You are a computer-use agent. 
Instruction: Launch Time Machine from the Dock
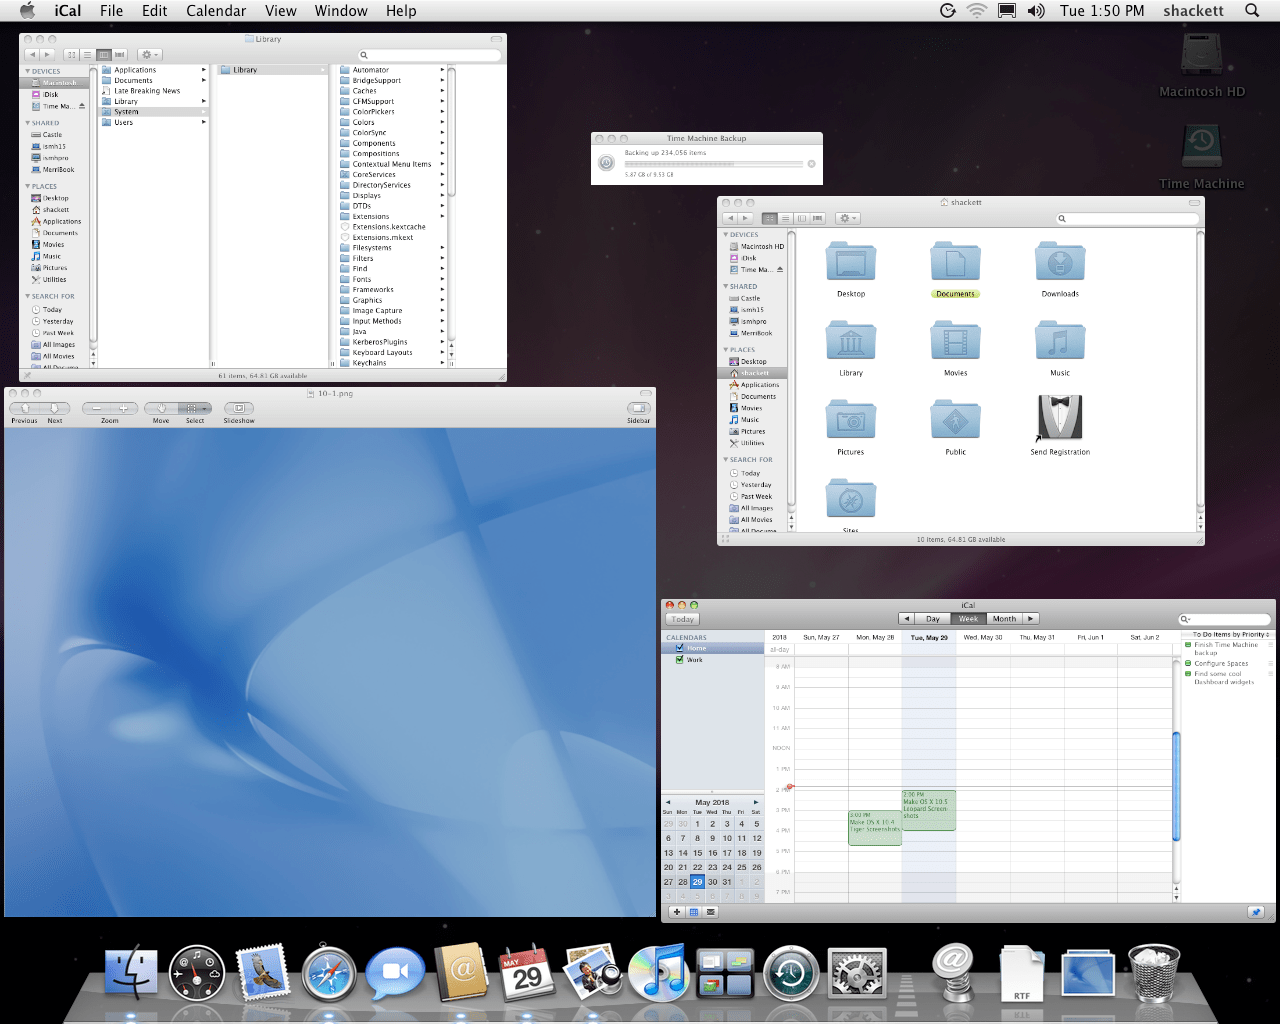[x=791, y=973]
